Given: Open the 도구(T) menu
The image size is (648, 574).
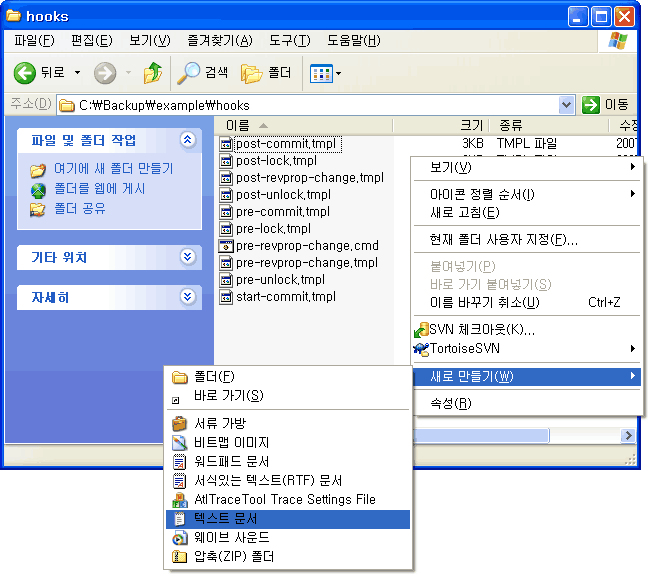Looking at the screenshot, I should pos(290,40).
